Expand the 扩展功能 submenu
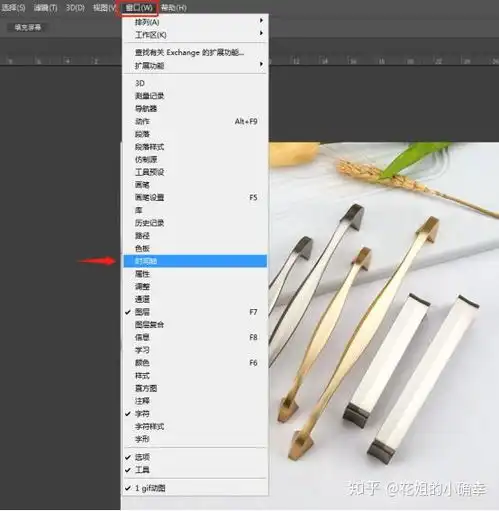The width and height of the screenshot is (499, 511). click(195, 65)
